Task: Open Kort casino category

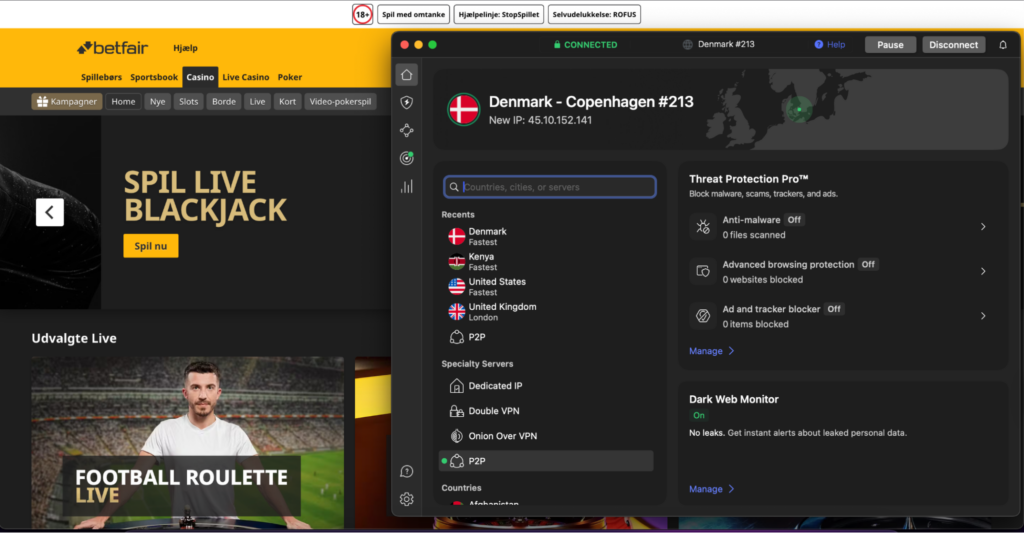Action: (x=287, y=101)
